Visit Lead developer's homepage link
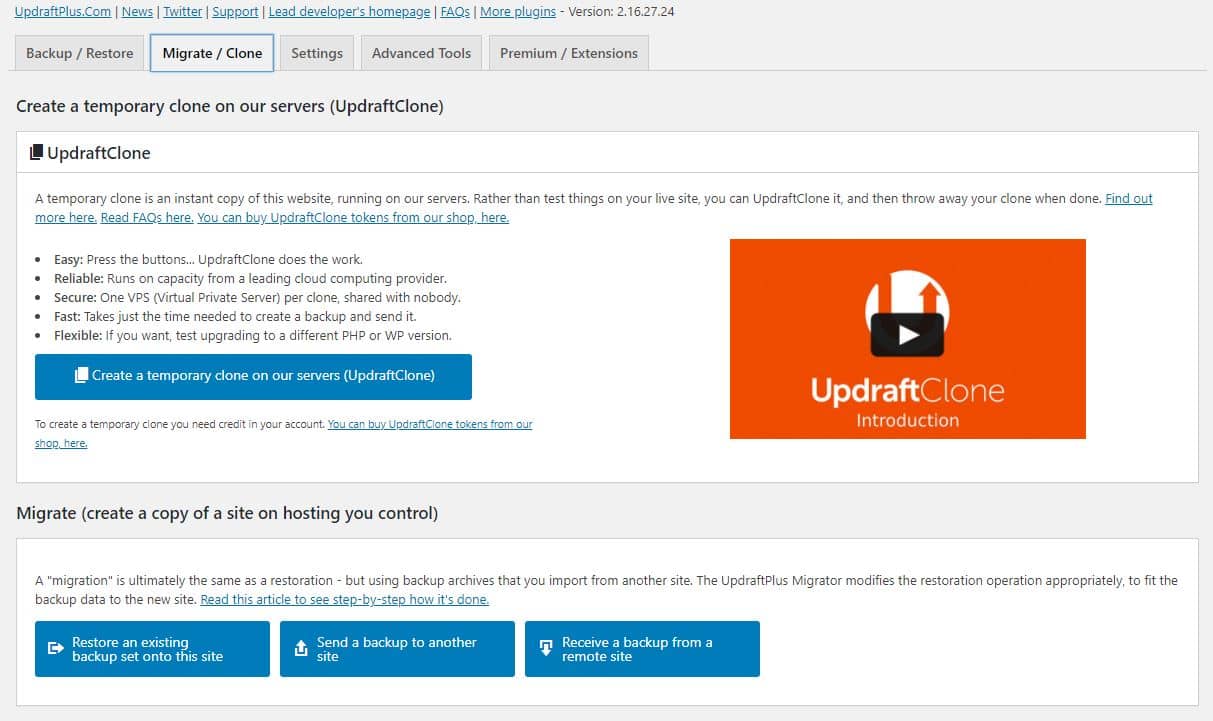Screen dimensions: 1213x721 pos(349,12)
